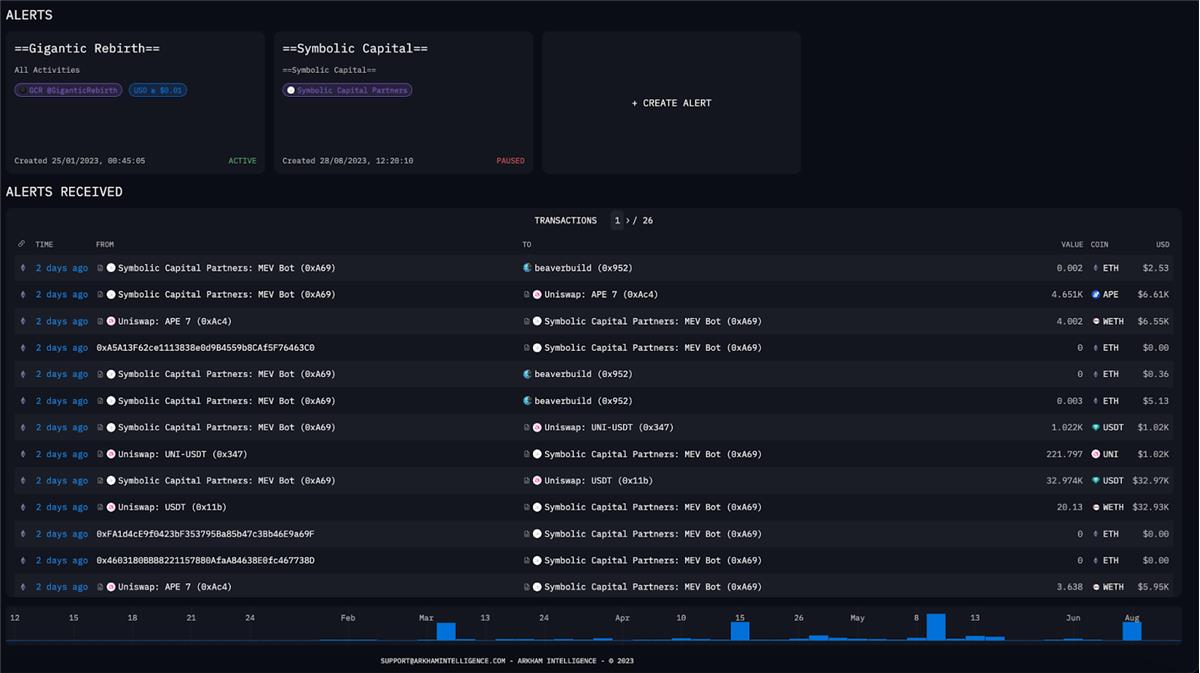Sort the table by the VALUE column header
1200x673 pixels.
click(x=1071, y=244)
